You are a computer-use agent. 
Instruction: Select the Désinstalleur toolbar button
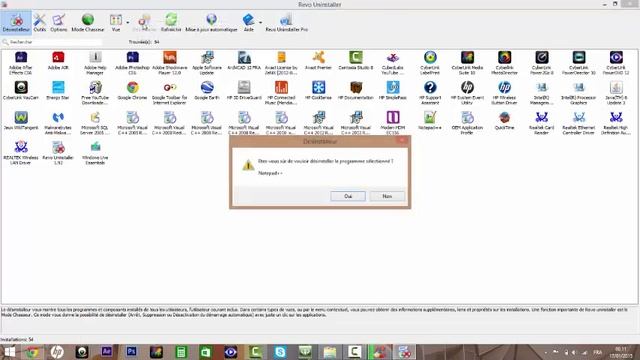click(16, 22)
